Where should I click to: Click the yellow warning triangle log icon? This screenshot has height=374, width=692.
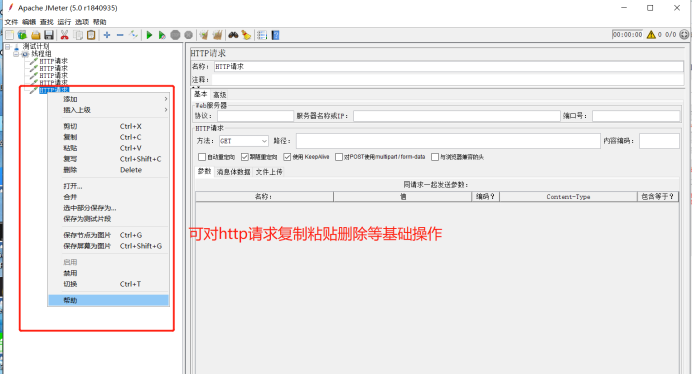point(651,34)
